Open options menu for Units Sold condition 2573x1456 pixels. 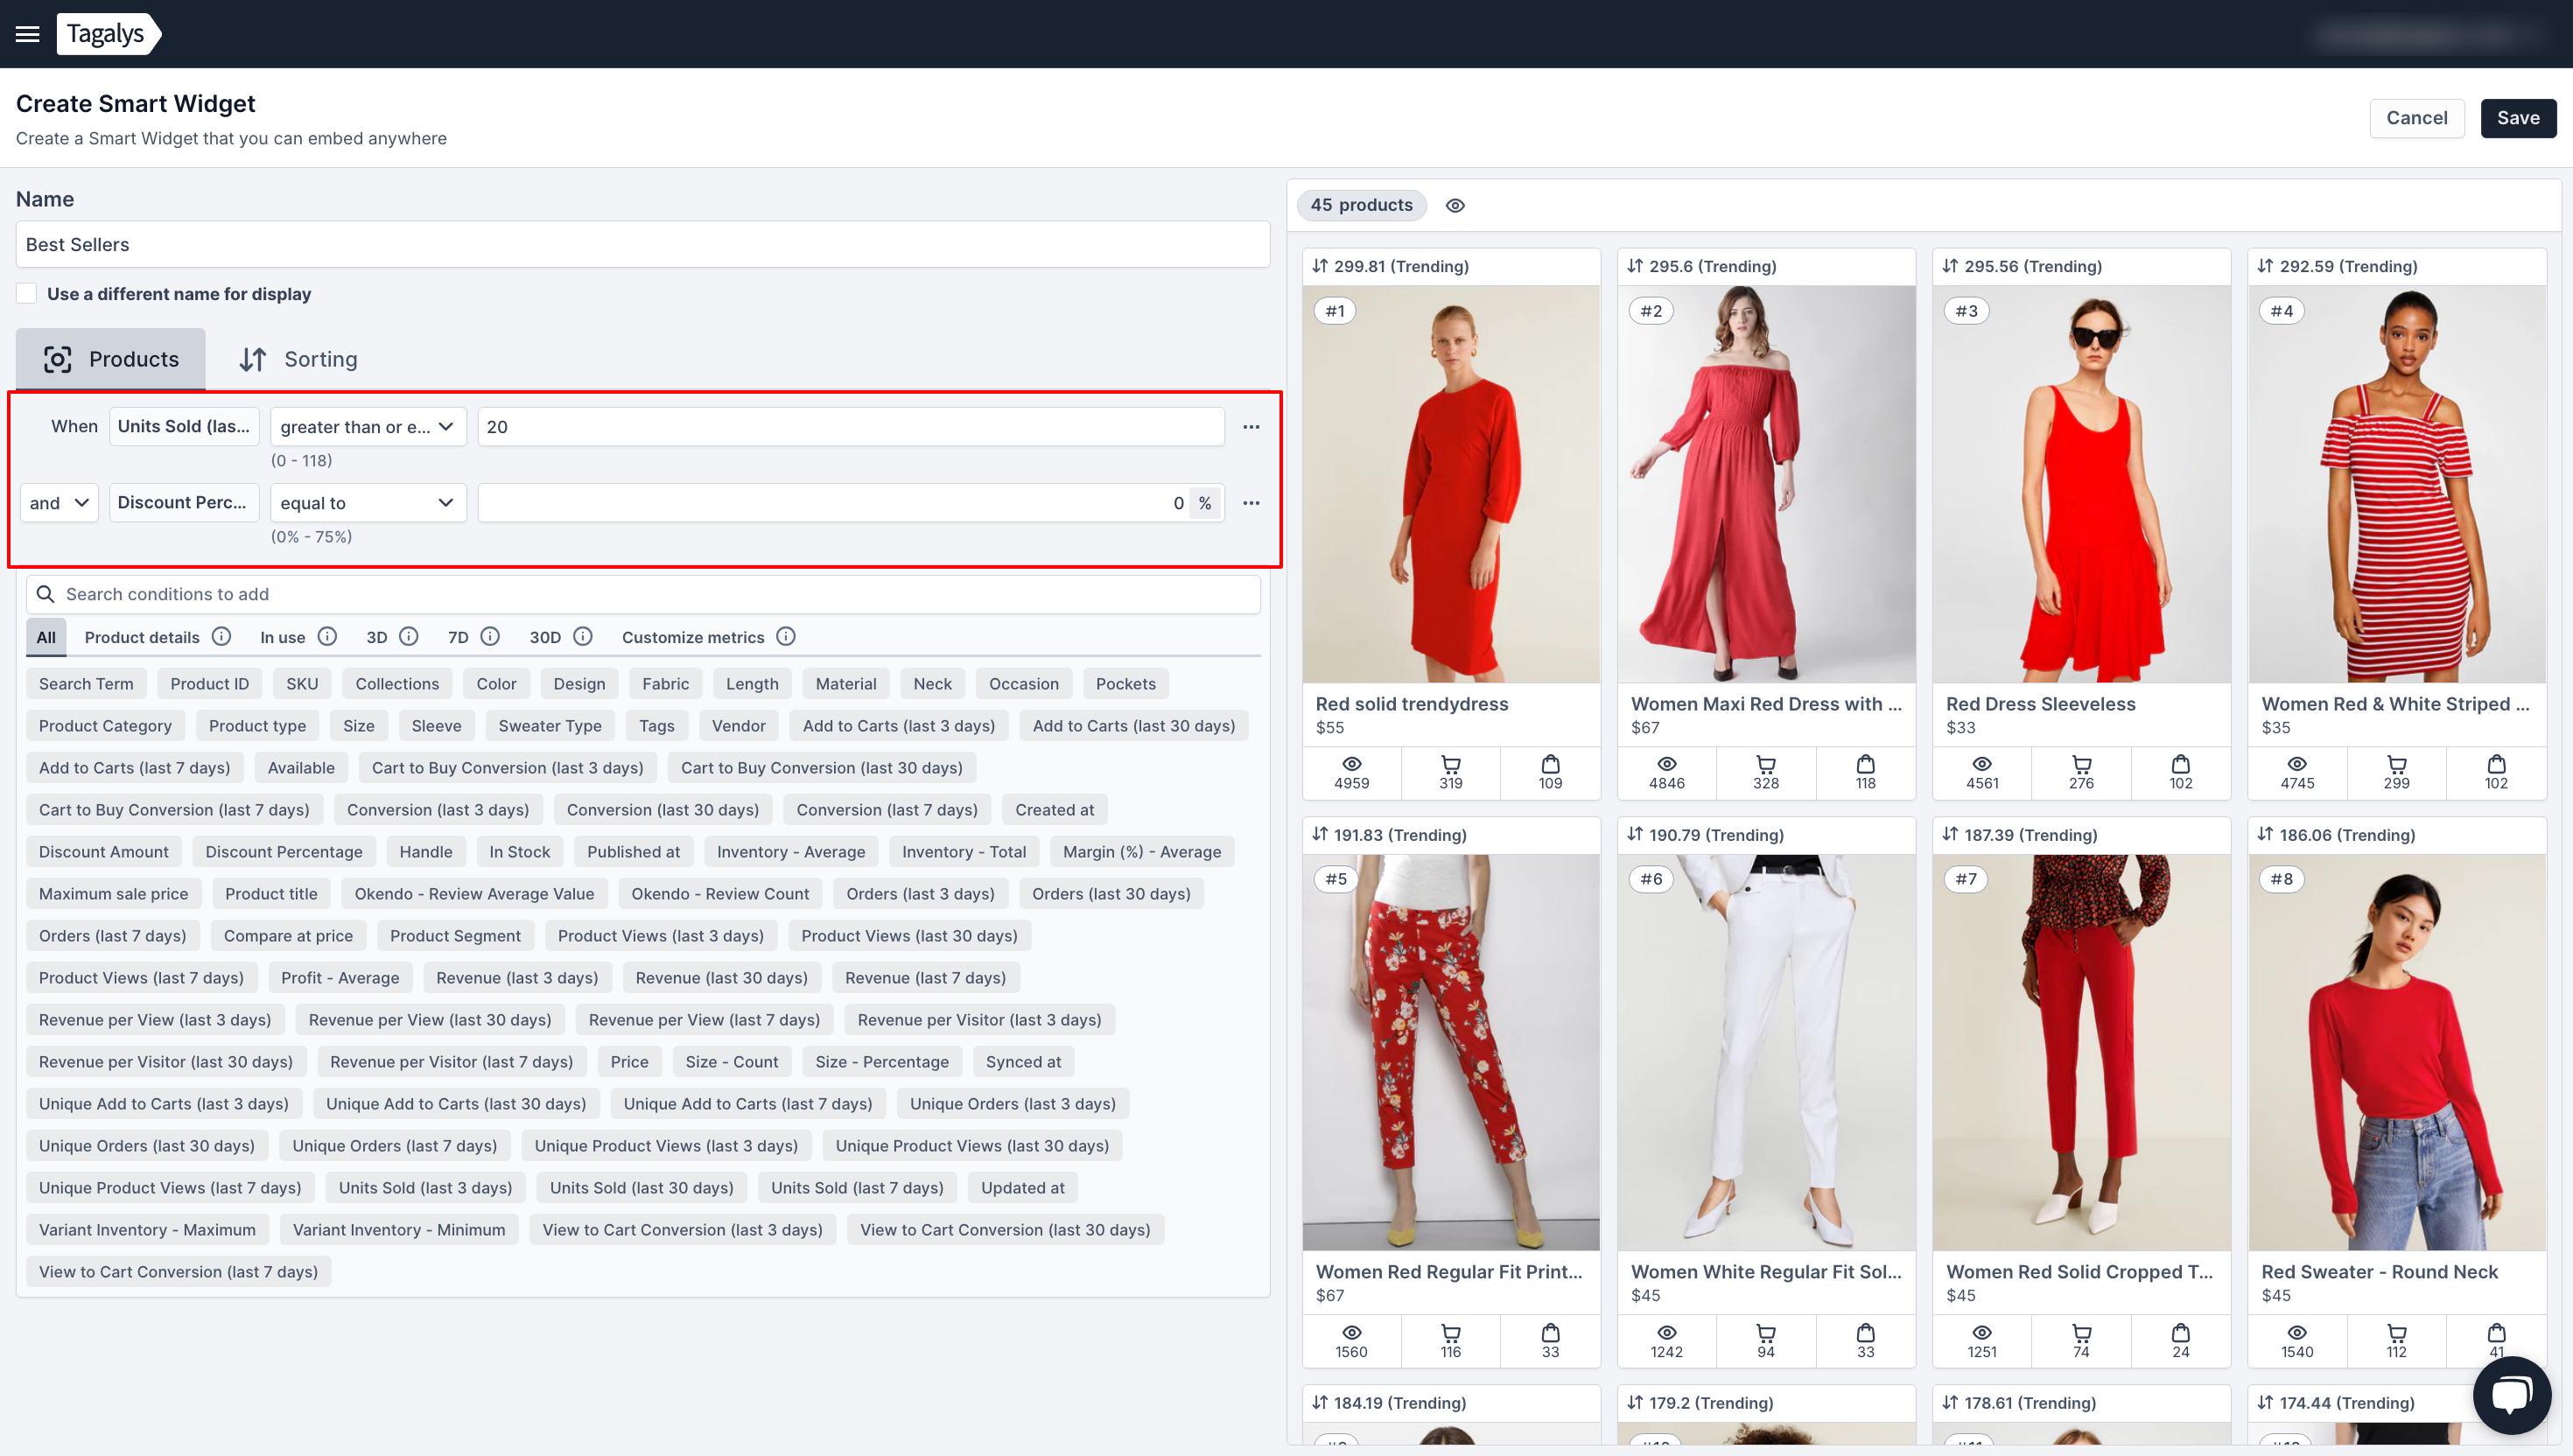(x=1251, y=427)
